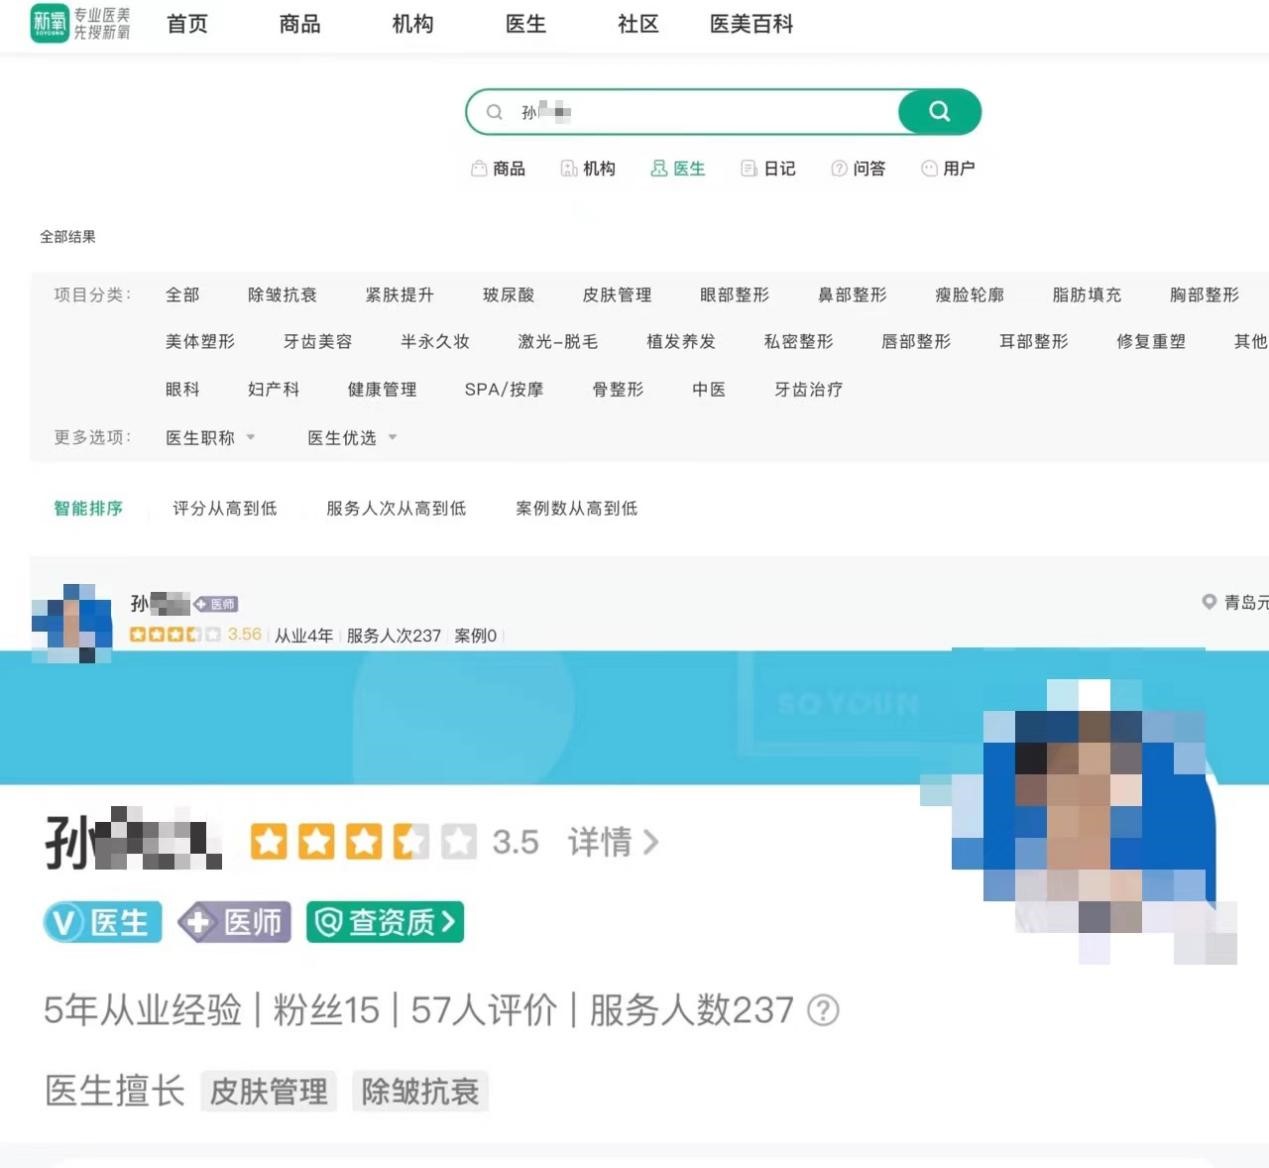
Task: Open rating 详情 chevron link
Action: [x=613, y=842]
